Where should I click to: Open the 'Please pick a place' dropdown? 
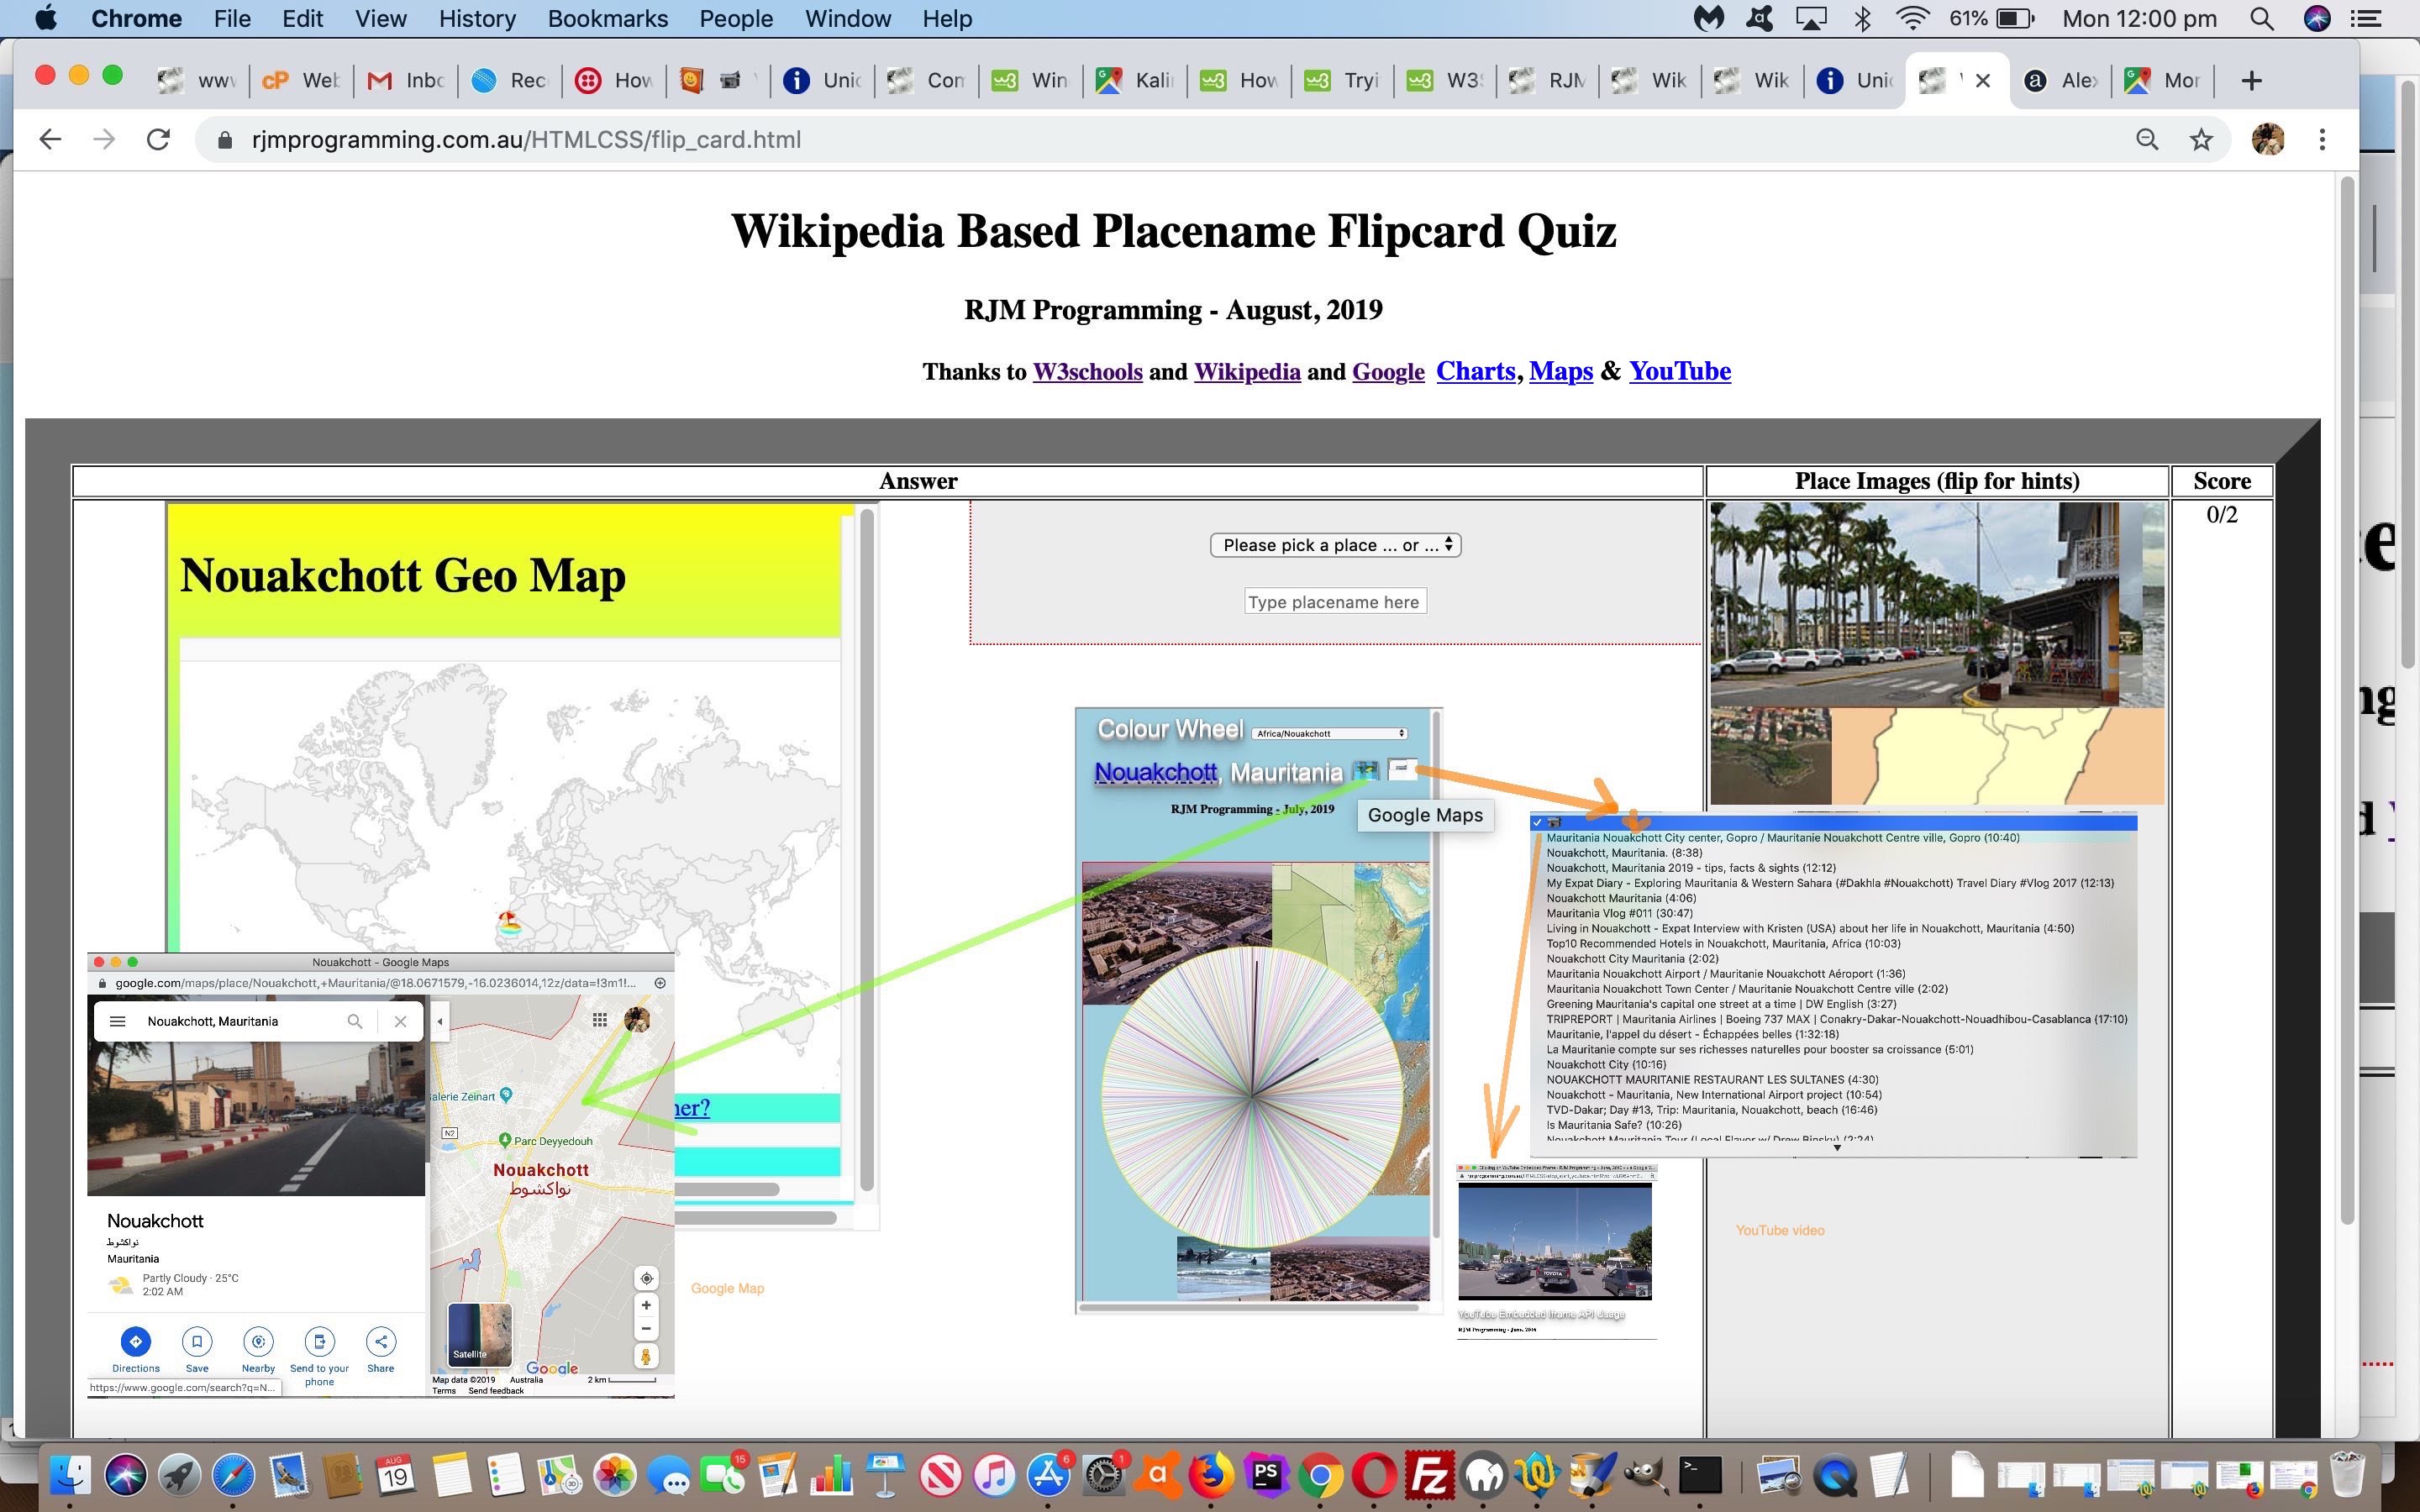coord(1334,543)
